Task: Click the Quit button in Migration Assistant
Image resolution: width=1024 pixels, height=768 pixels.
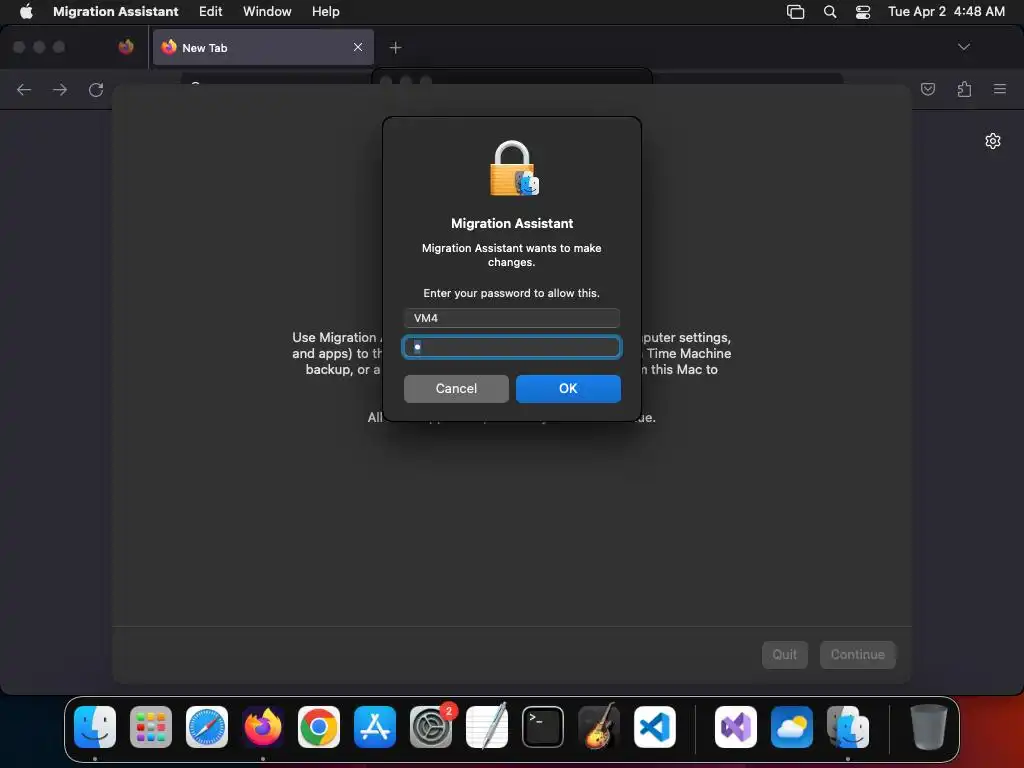Action: (784, 654)
